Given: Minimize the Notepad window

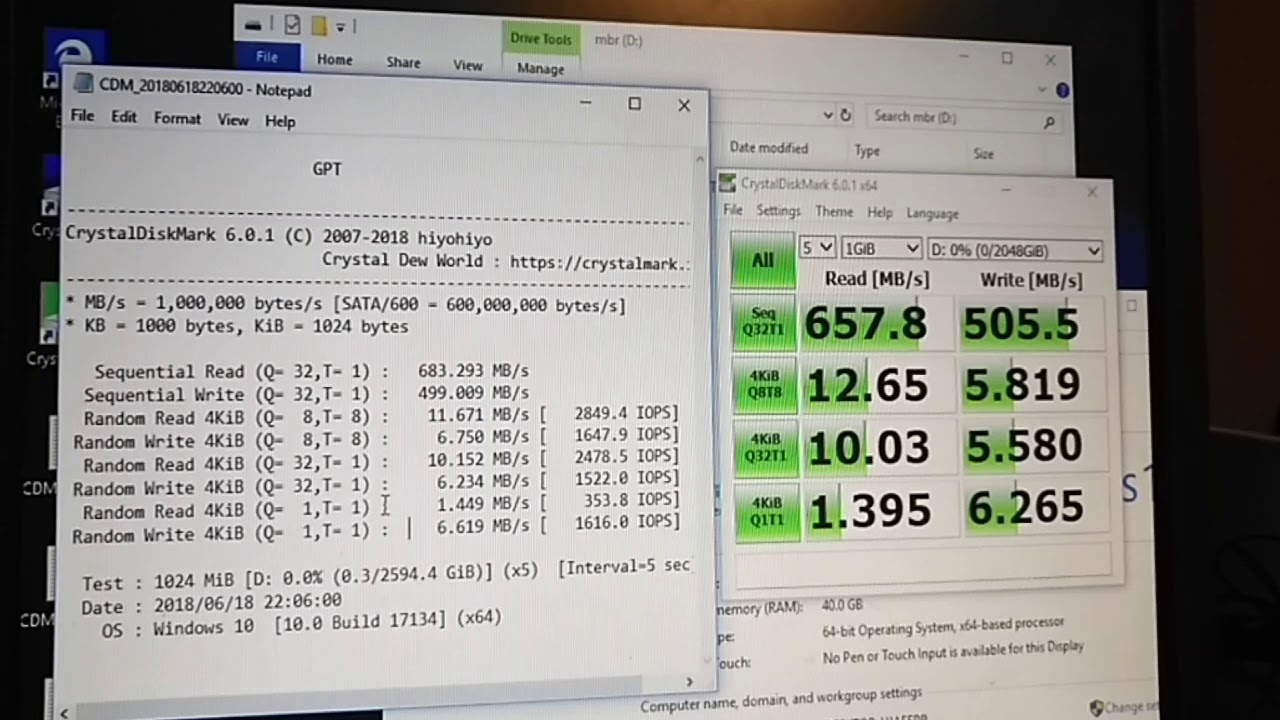Looking at the screenshot, I should pos(586,102).
